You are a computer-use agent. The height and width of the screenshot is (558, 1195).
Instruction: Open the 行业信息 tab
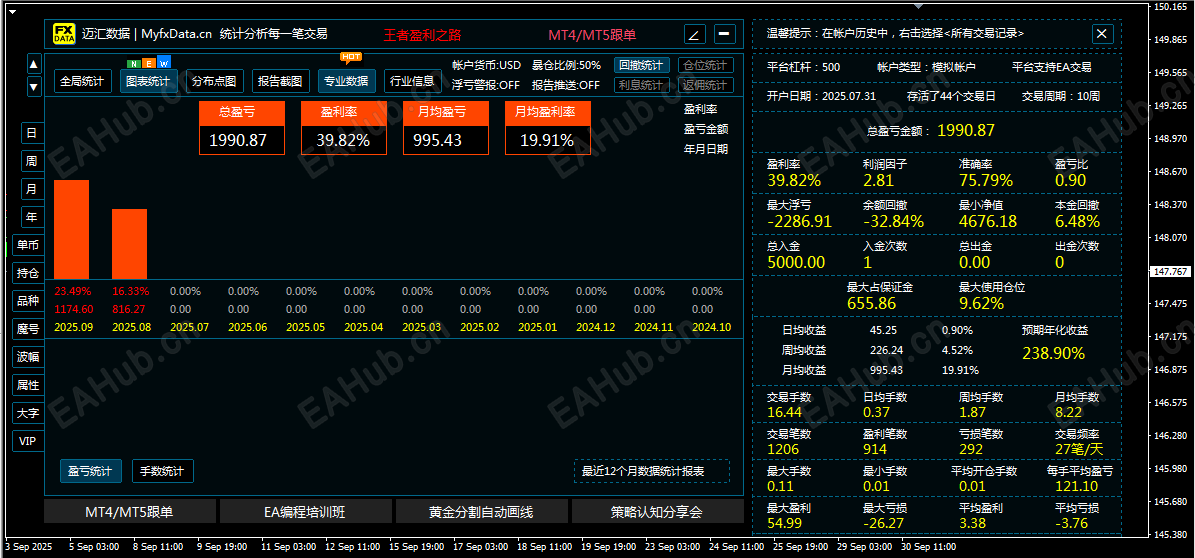(412, 81)
